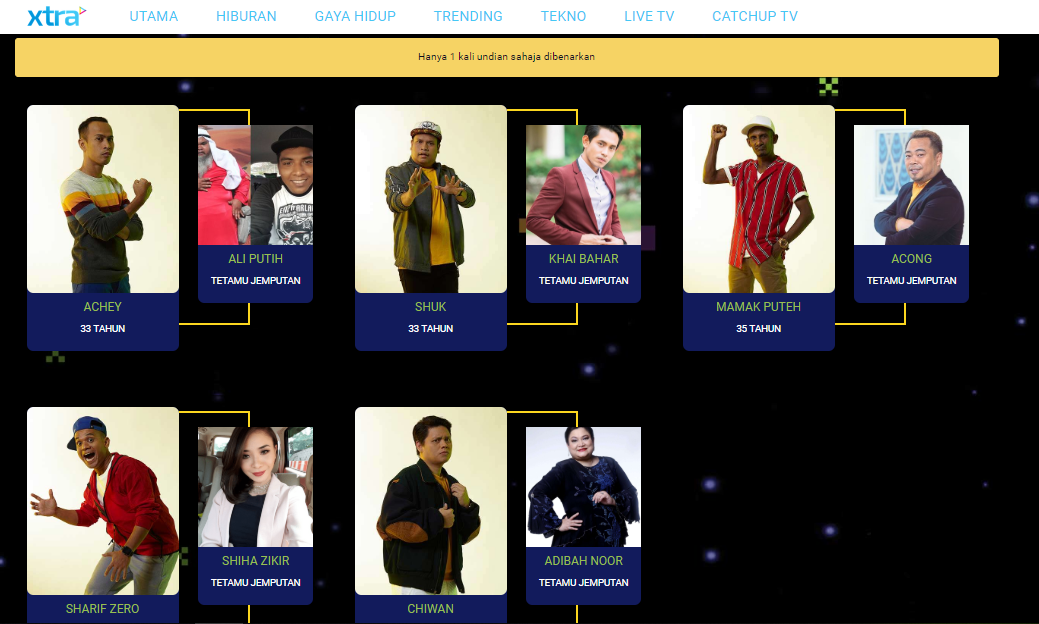The width and height of the screenshot is (1039, 624).
Task: Open CATCHUP TV in navigation
Action: tap(755, 16)
